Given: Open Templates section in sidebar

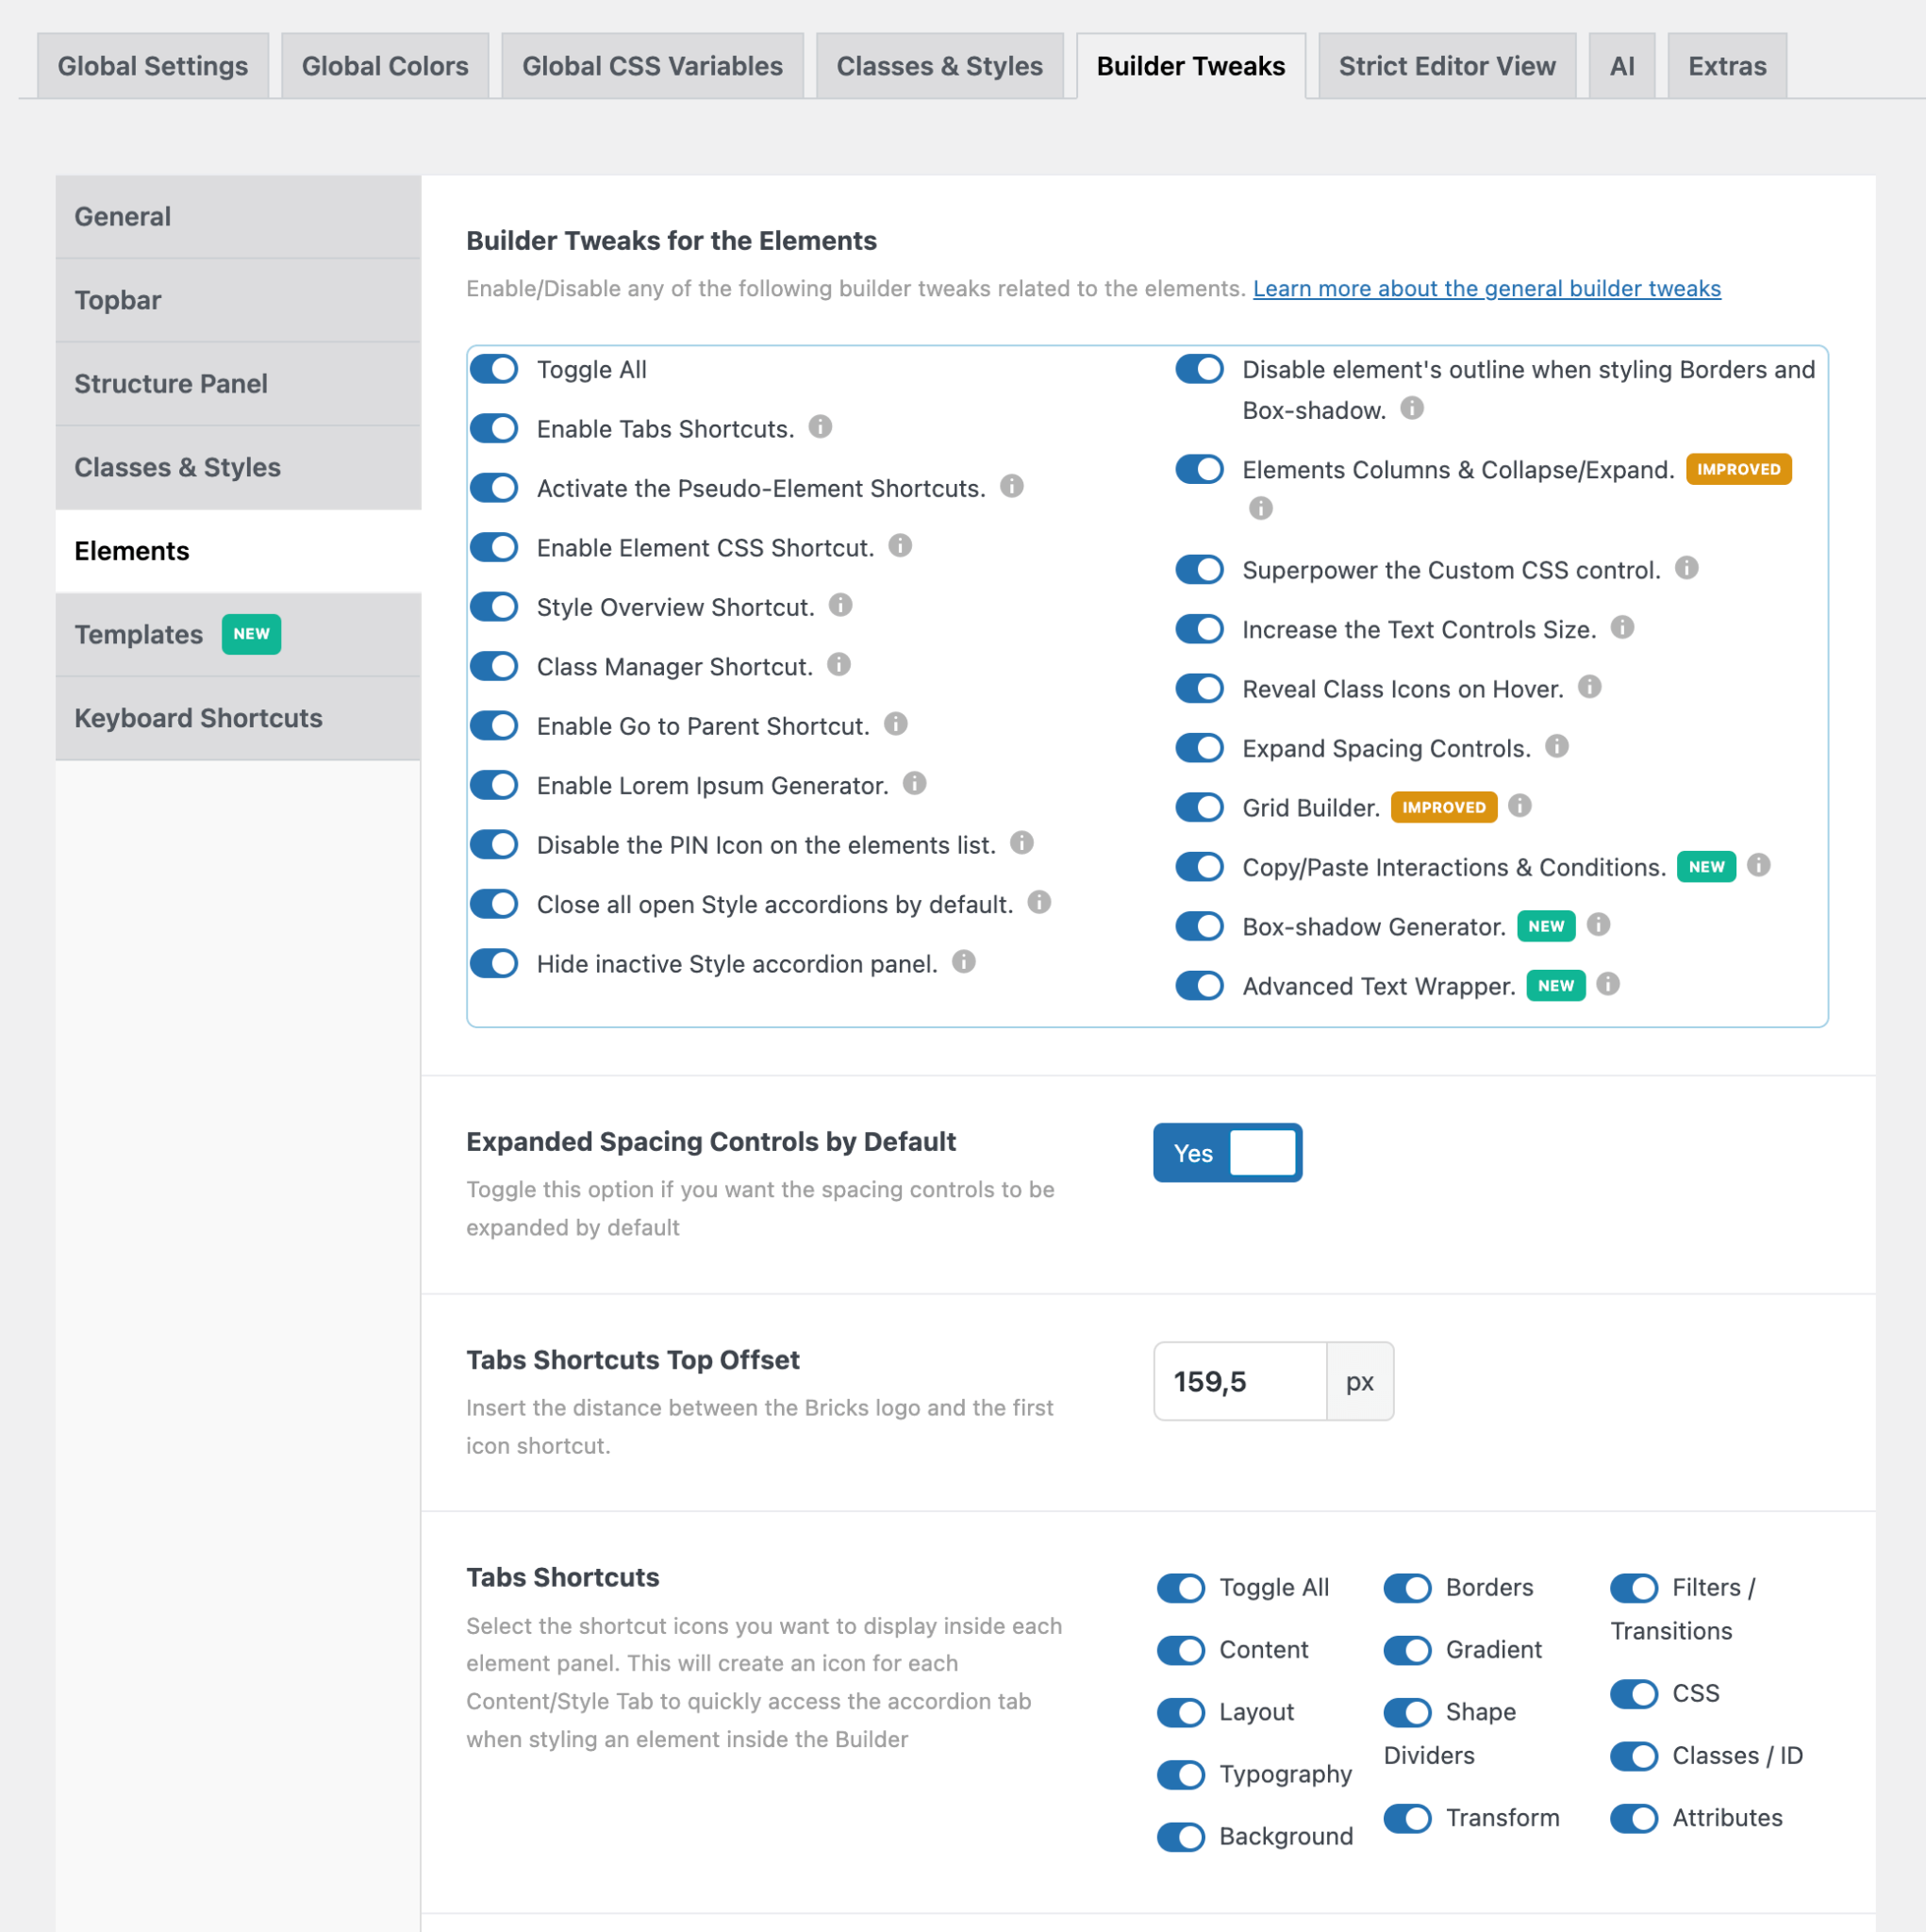Looking at the screenshot, I should [238, 635].
